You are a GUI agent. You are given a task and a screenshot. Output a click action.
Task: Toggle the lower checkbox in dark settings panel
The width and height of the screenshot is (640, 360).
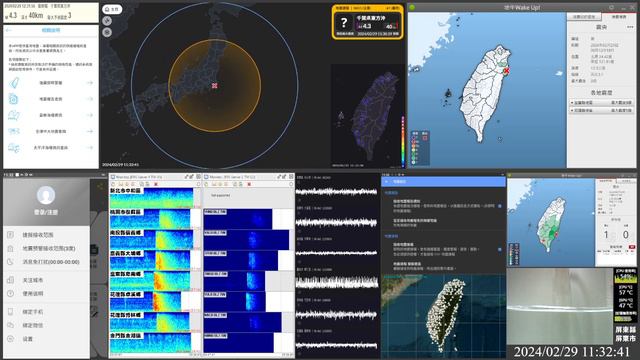tap(500, 249)
